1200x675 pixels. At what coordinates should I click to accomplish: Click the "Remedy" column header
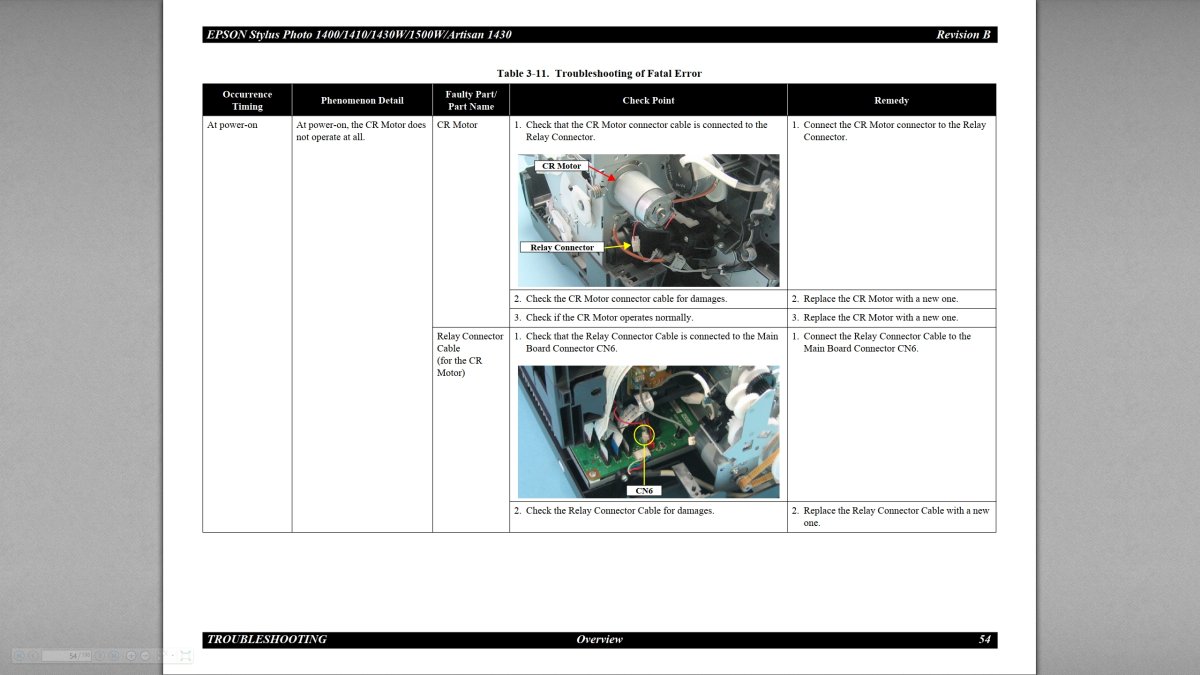[x=891, y=100]
